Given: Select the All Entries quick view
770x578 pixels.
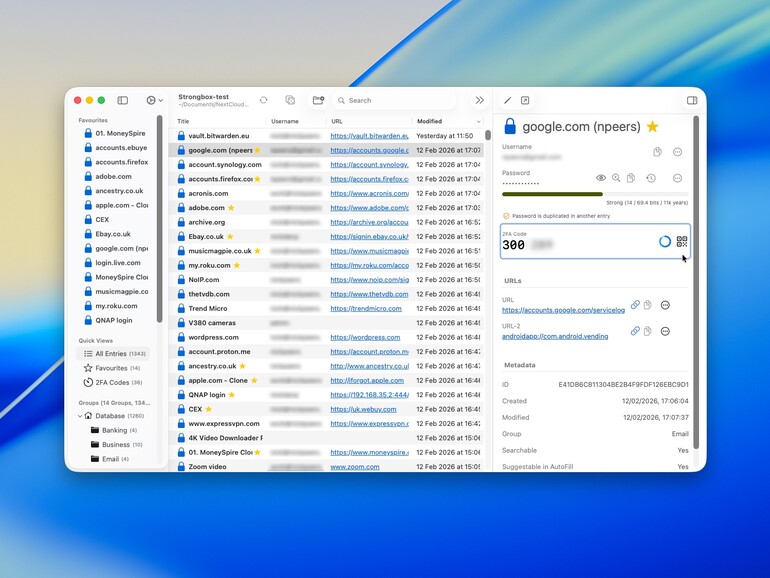Looking at the screenshot, I should 114,354.
